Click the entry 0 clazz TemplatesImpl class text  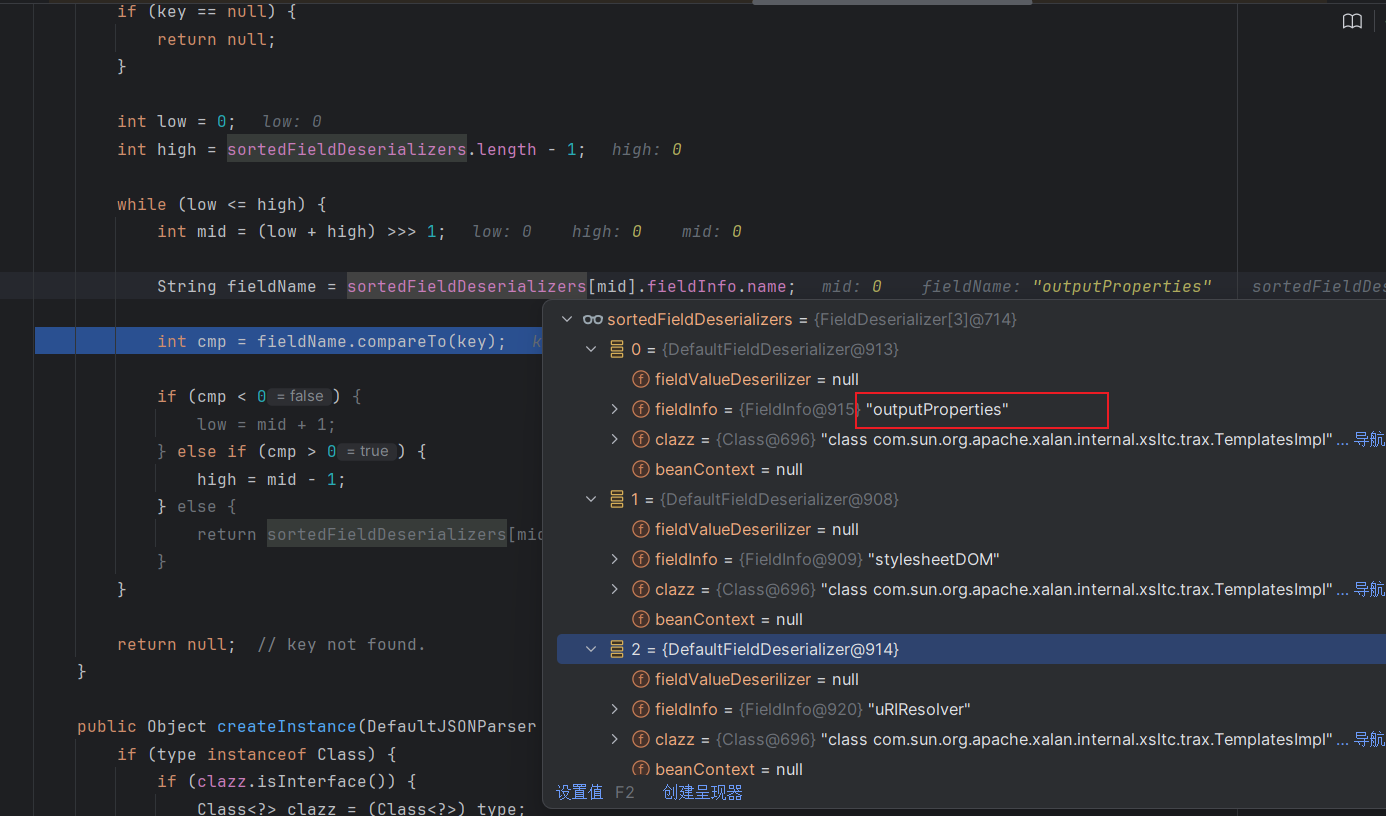(1077, 439)
